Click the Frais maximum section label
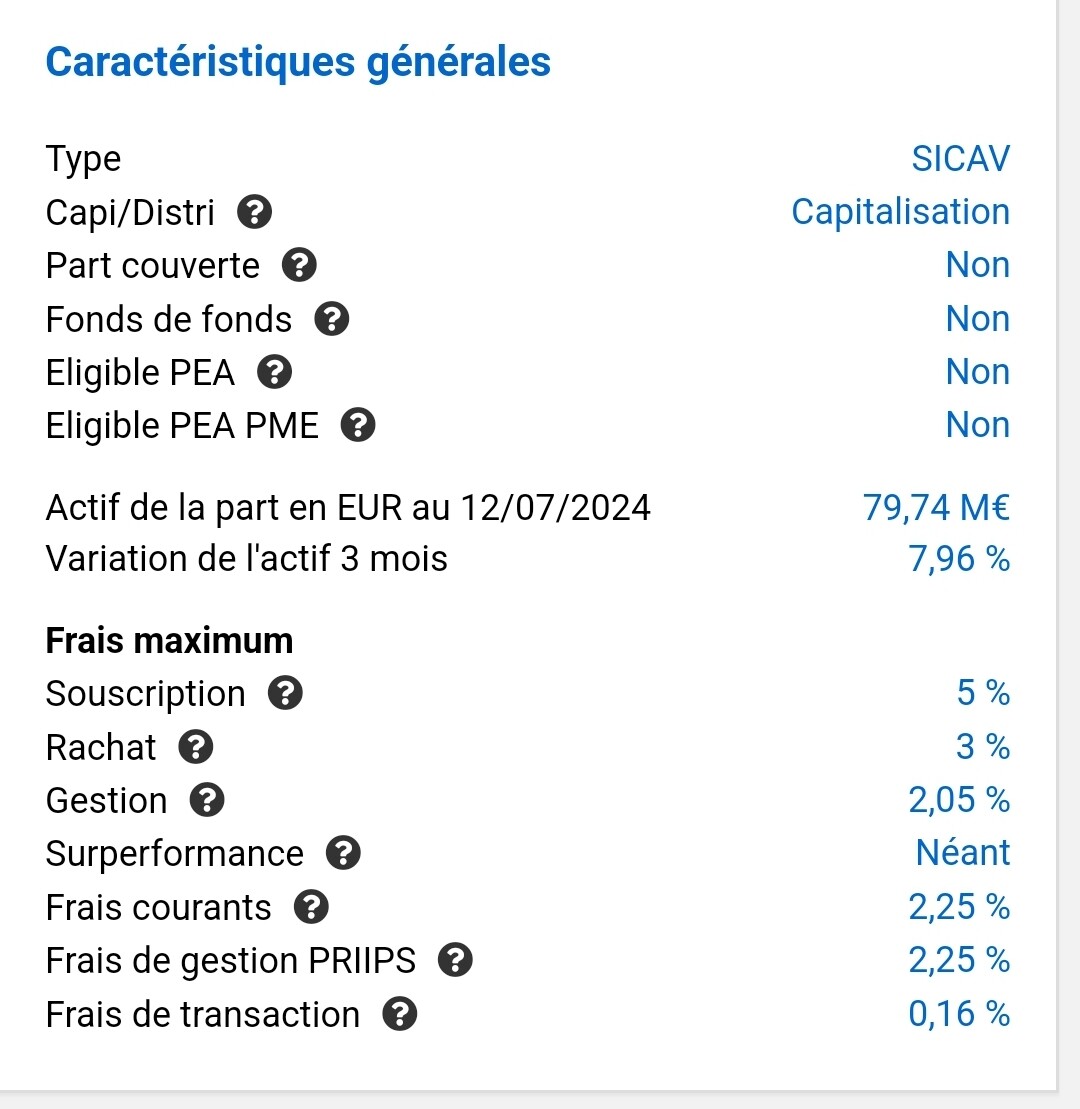This screenshot has height=1109, width=1080. coord(170,641)
